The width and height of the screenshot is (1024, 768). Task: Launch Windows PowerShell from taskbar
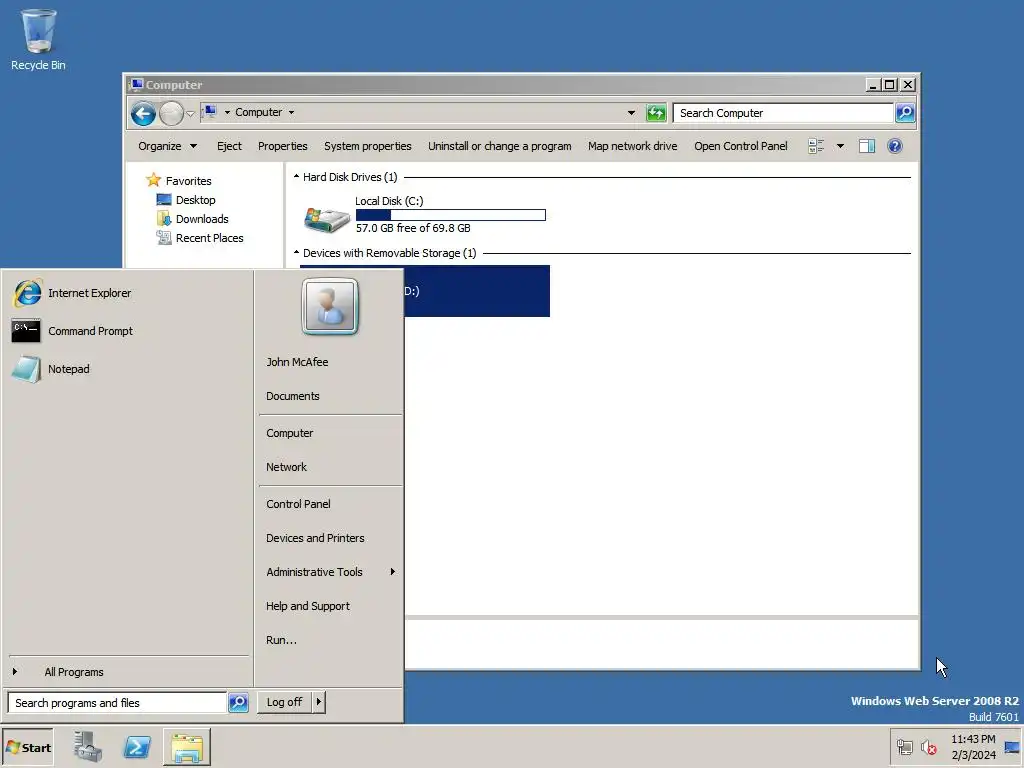(x=137, y=747)
